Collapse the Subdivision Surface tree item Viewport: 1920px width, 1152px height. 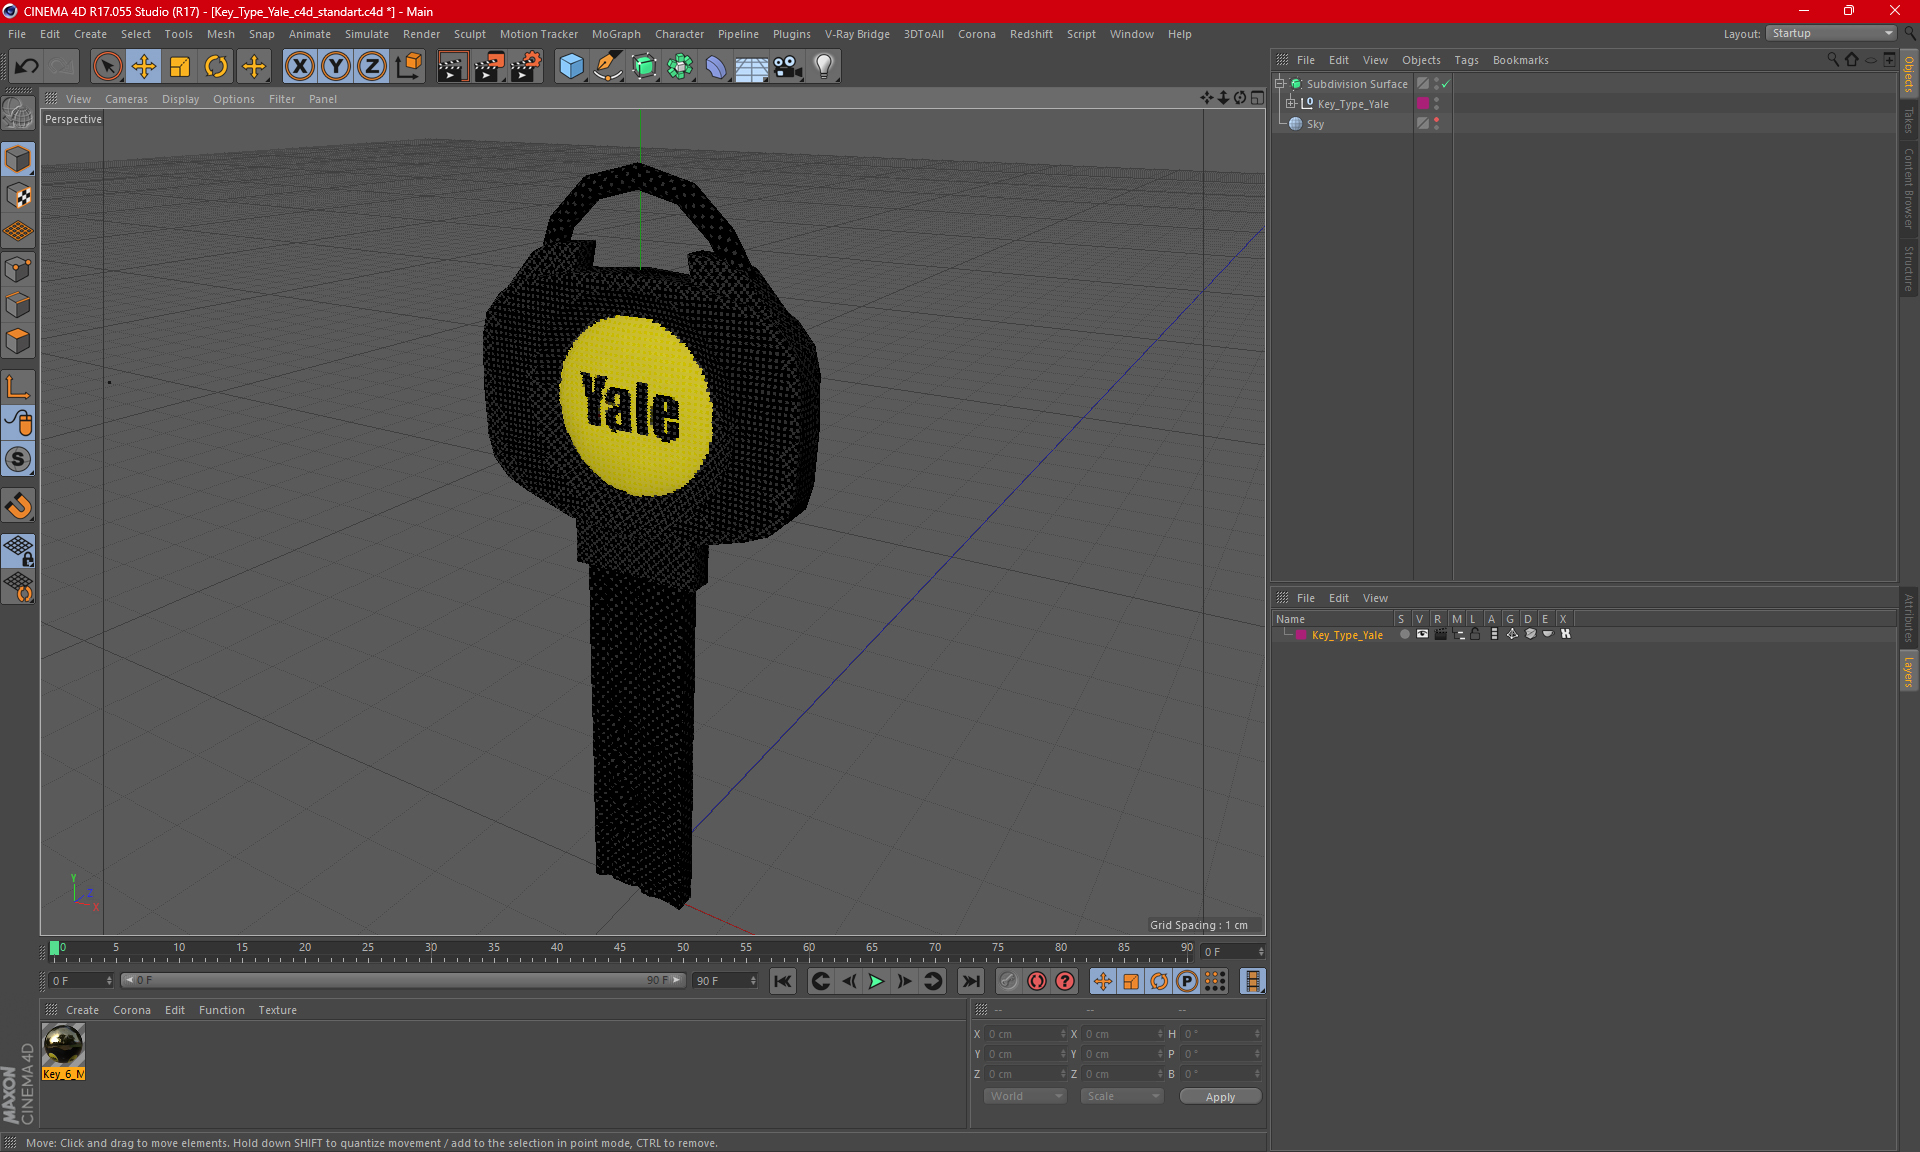pos(1280,84)
